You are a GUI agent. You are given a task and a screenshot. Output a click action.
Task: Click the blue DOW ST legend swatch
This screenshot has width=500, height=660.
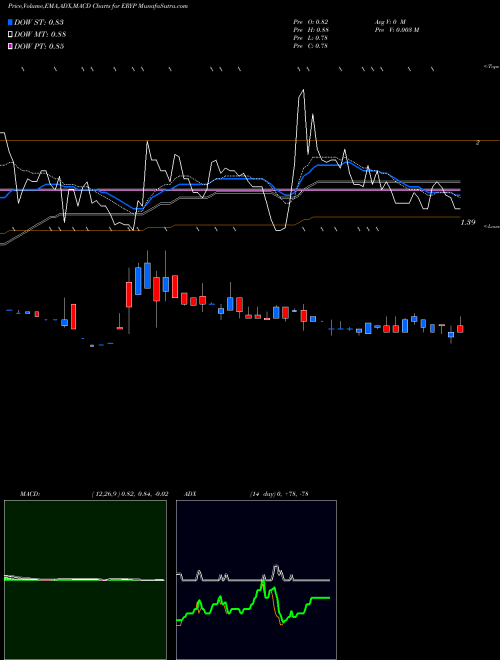10,22
